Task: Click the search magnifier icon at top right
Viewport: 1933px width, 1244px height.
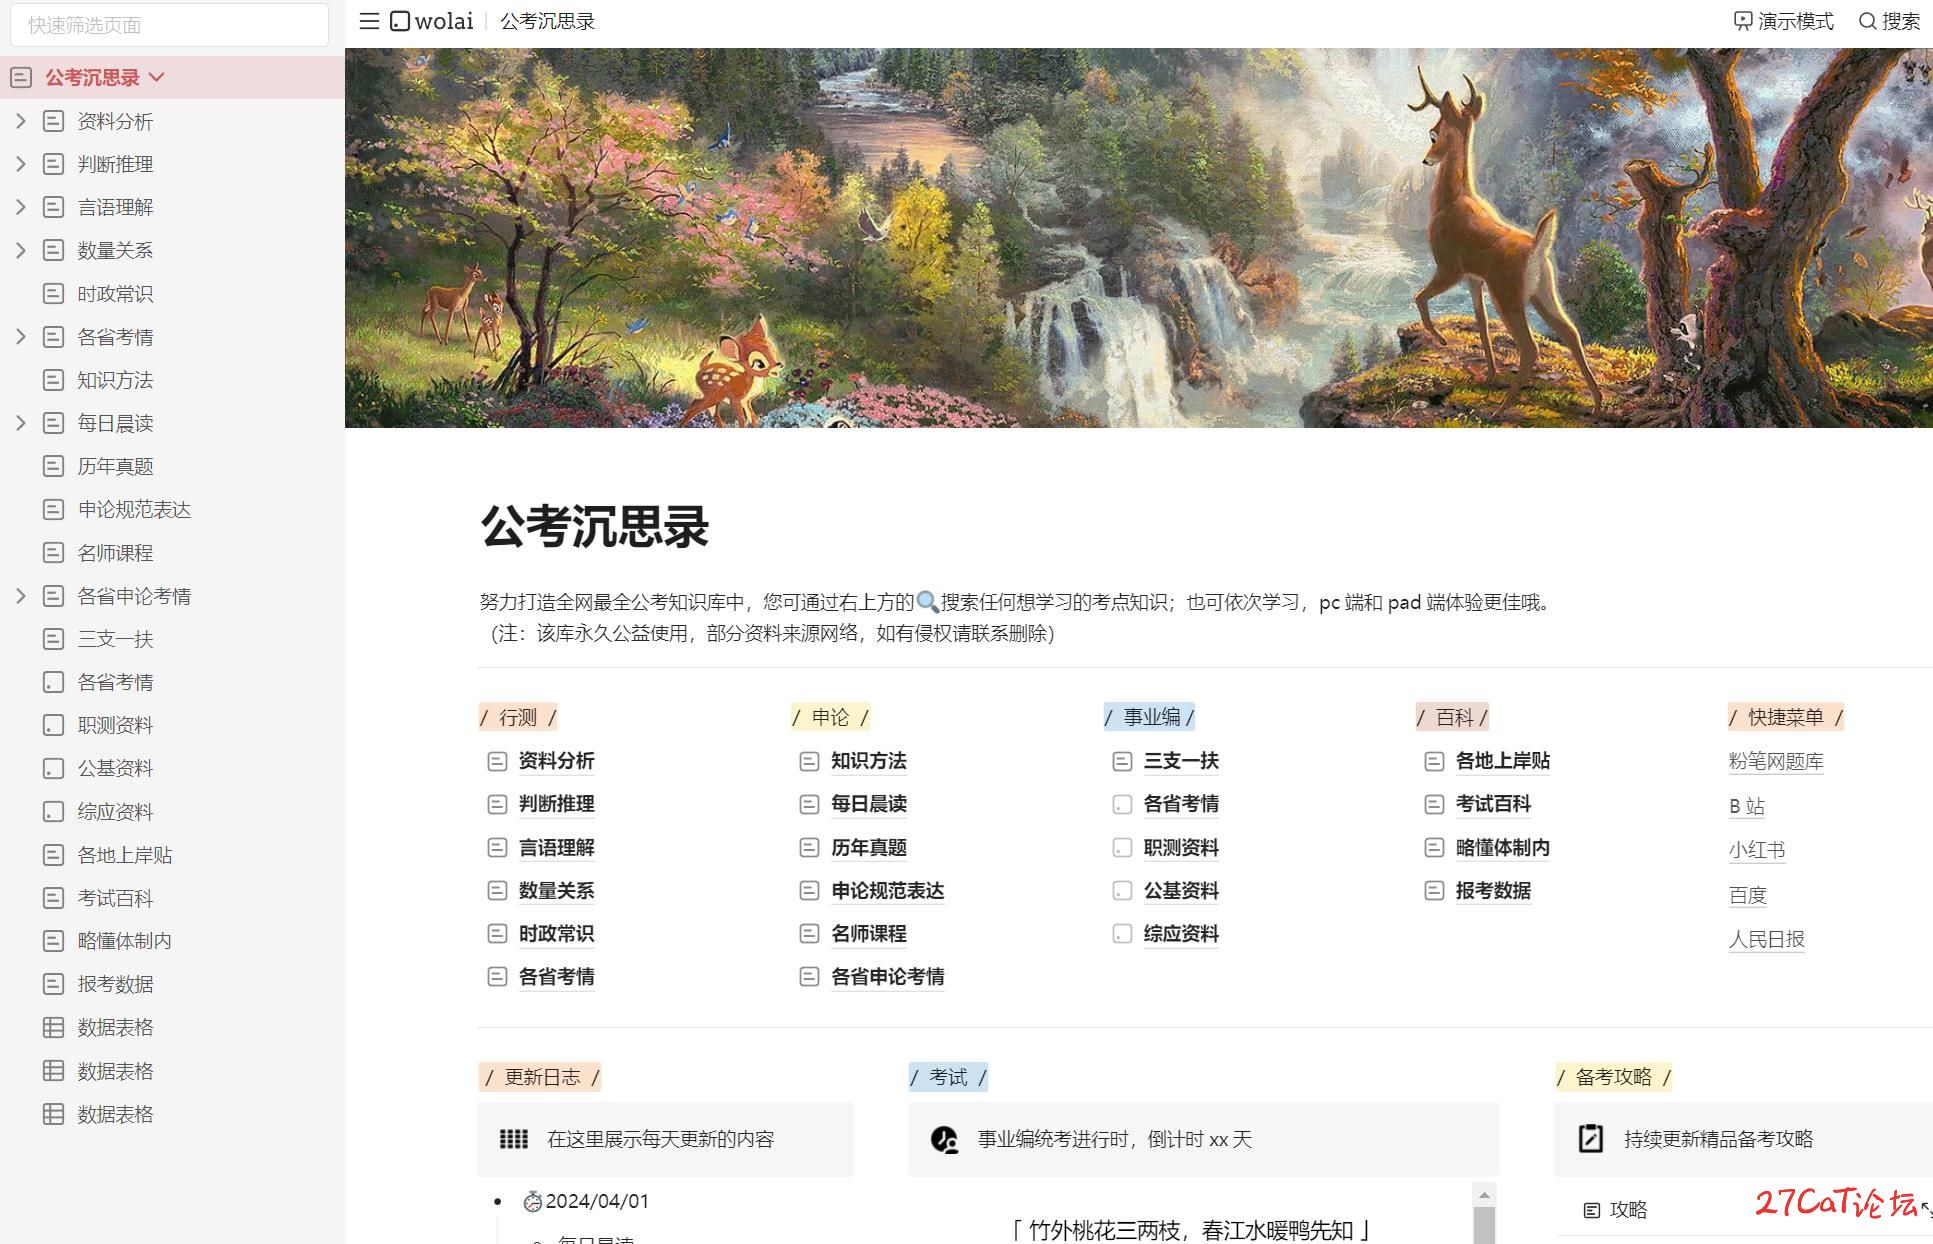Action: coord(1867,21)
